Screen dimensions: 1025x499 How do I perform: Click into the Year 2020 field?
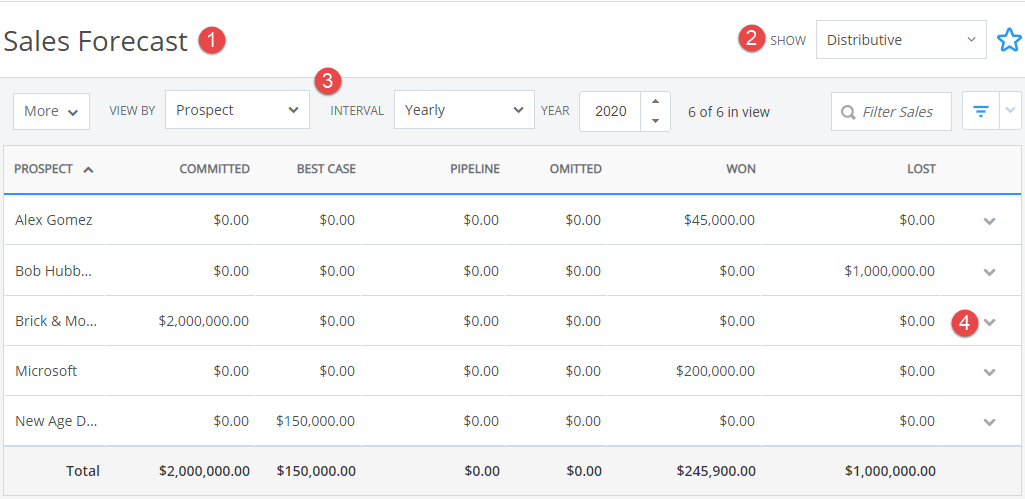click(611, 111)
